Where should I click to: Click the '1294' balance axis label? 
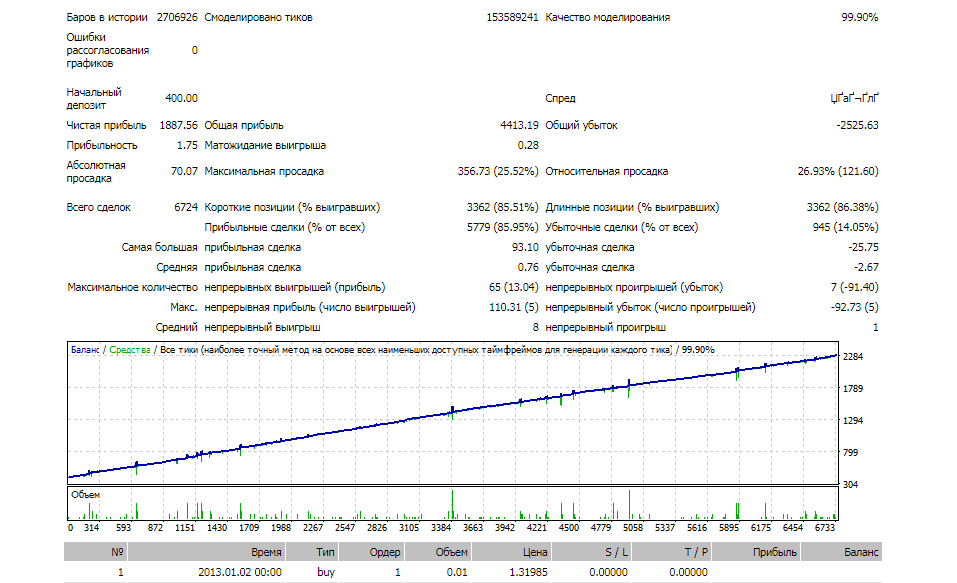[x=853, y=420]
